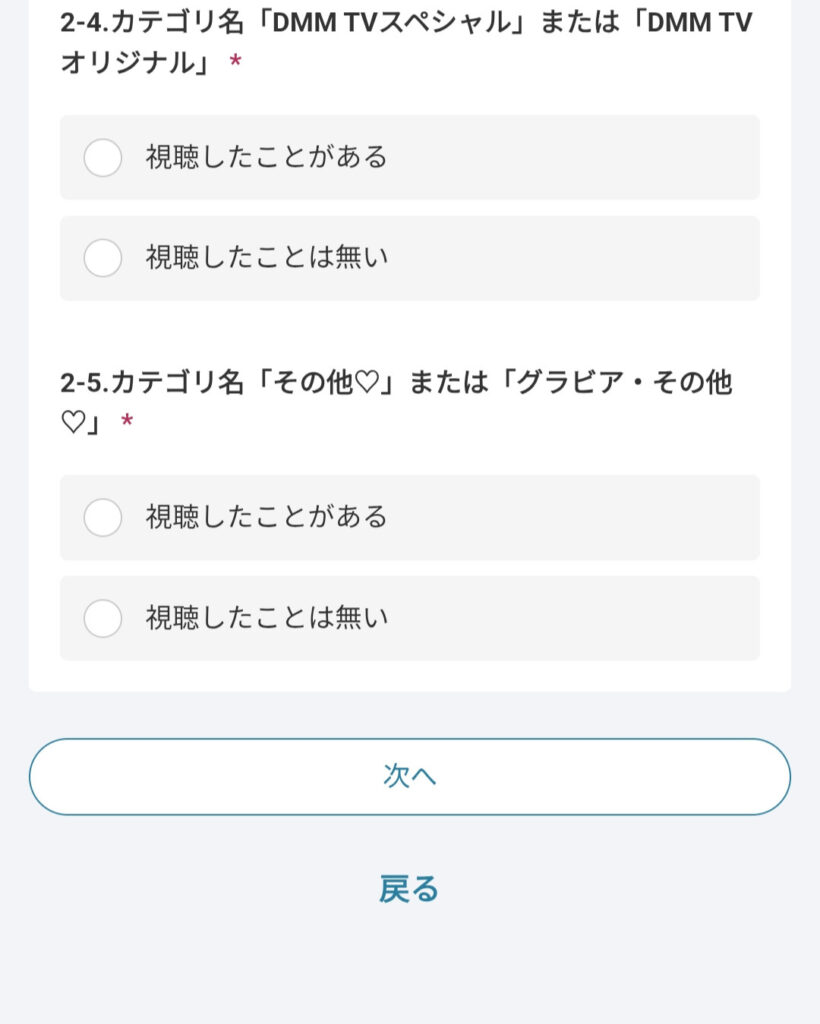Click the red required asterisk of question 2-5

pos(127,424)
